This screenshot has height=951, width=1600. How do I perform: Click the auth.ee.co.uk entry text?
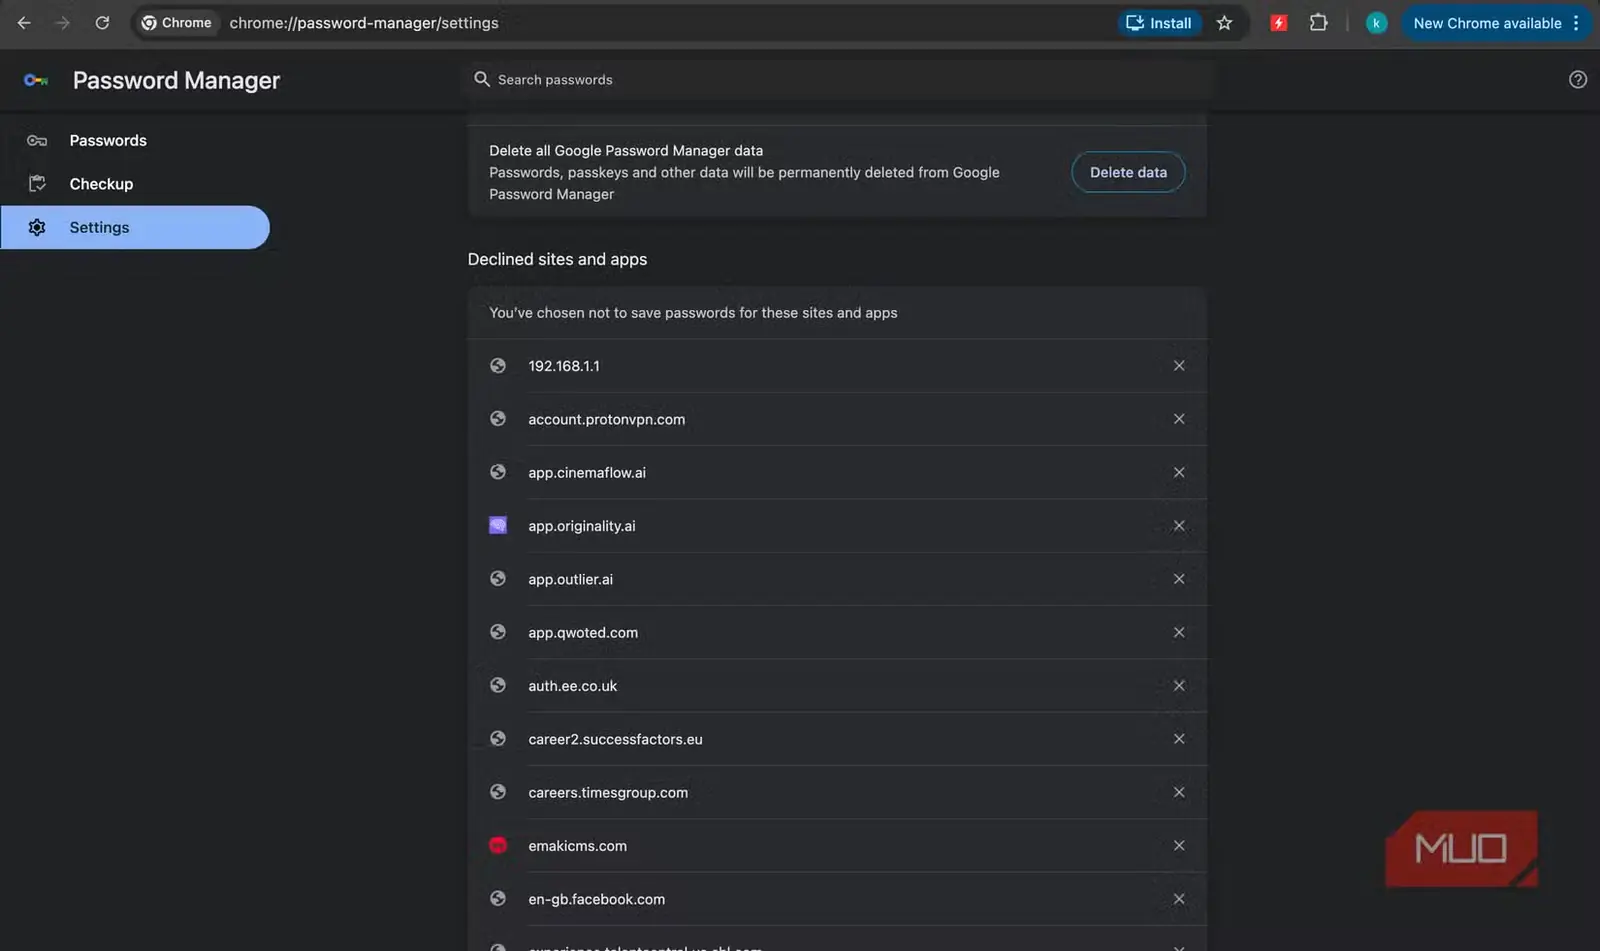[x=573, y=686]
